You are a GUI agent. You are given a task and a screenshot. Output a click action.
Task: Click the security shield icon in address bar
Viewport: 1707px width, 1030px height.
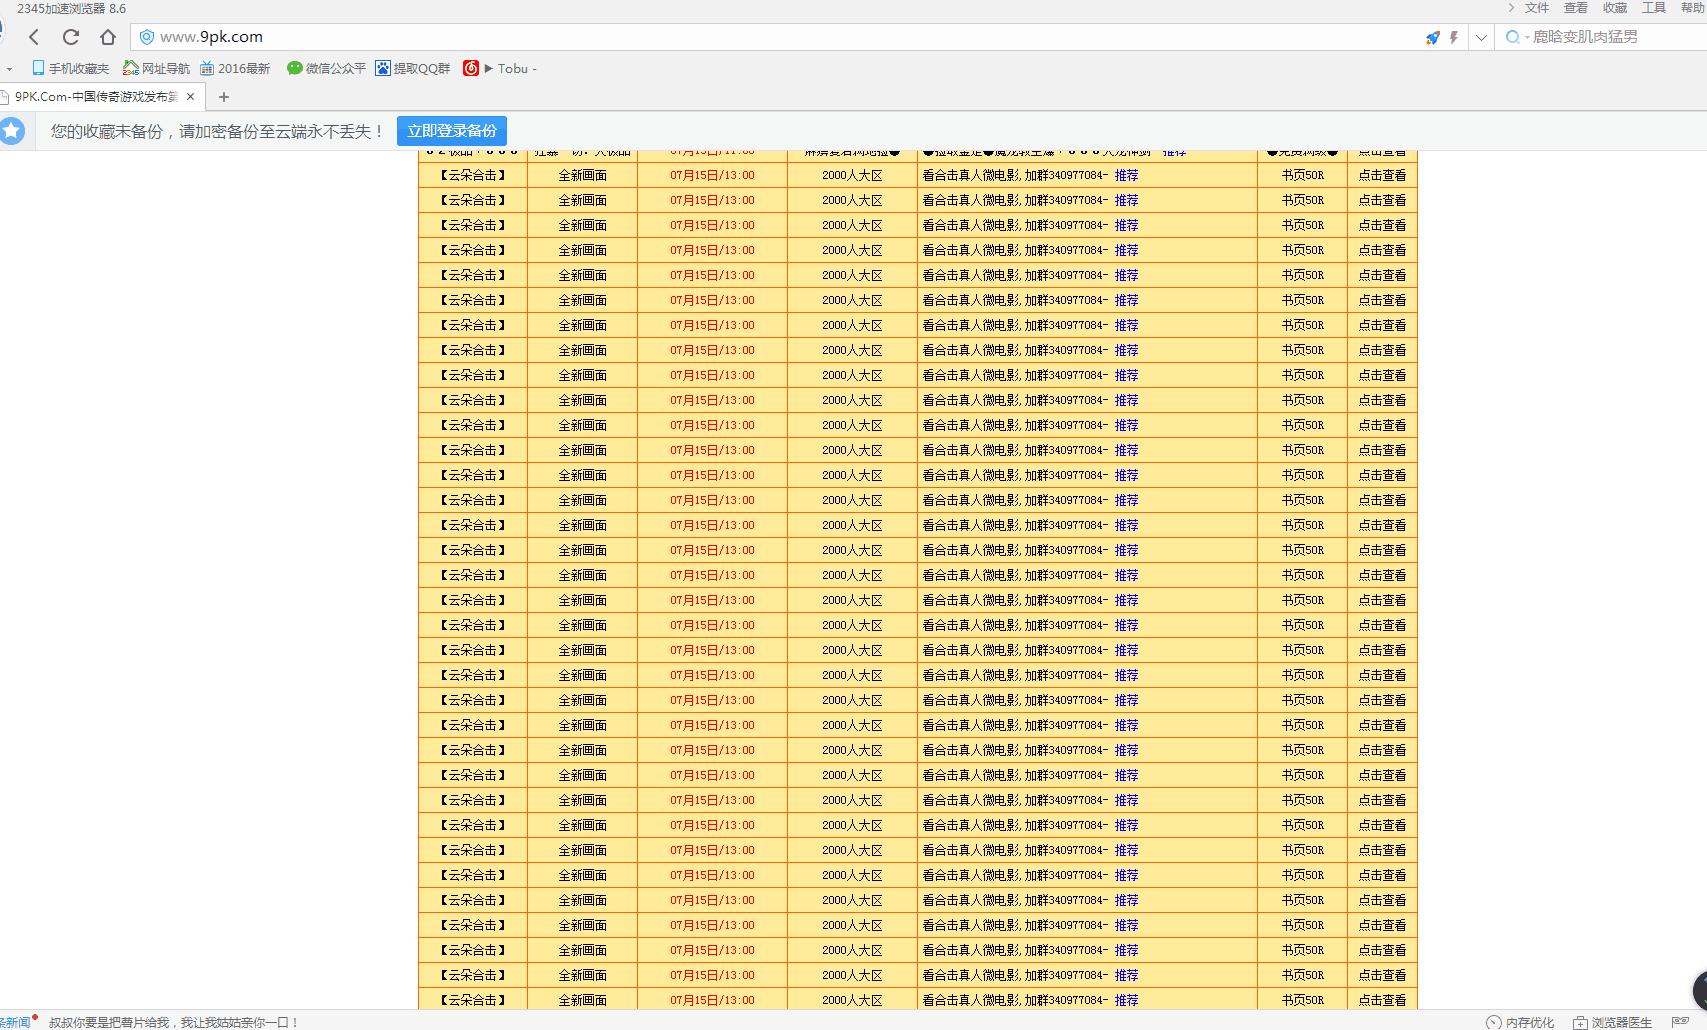tap(147, 37)
